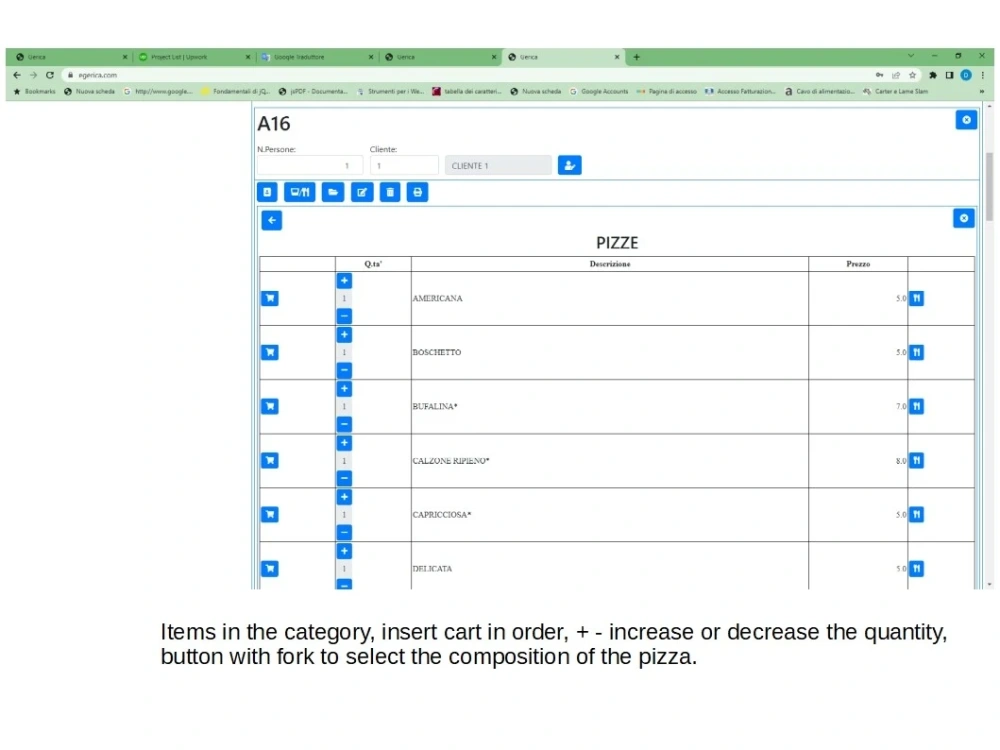Screen dimensions: 1000x750
Task: Open the table/restaurant mode toolbar button
Action: pos(299,192)
